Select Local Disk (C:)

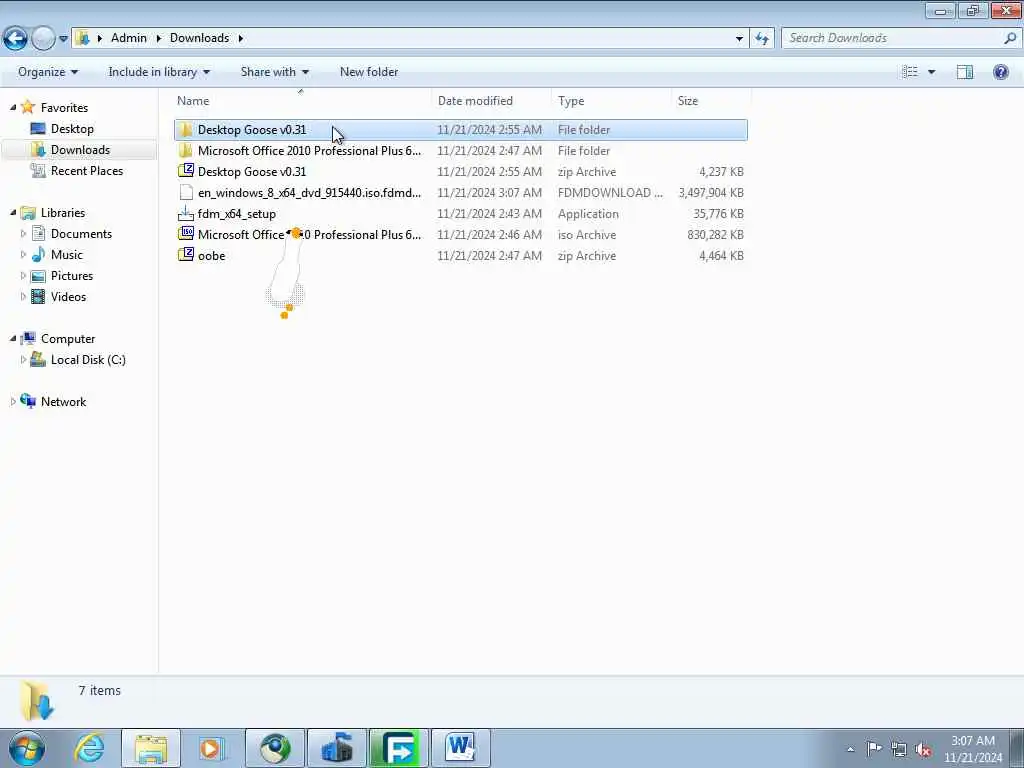coord(88,360)
